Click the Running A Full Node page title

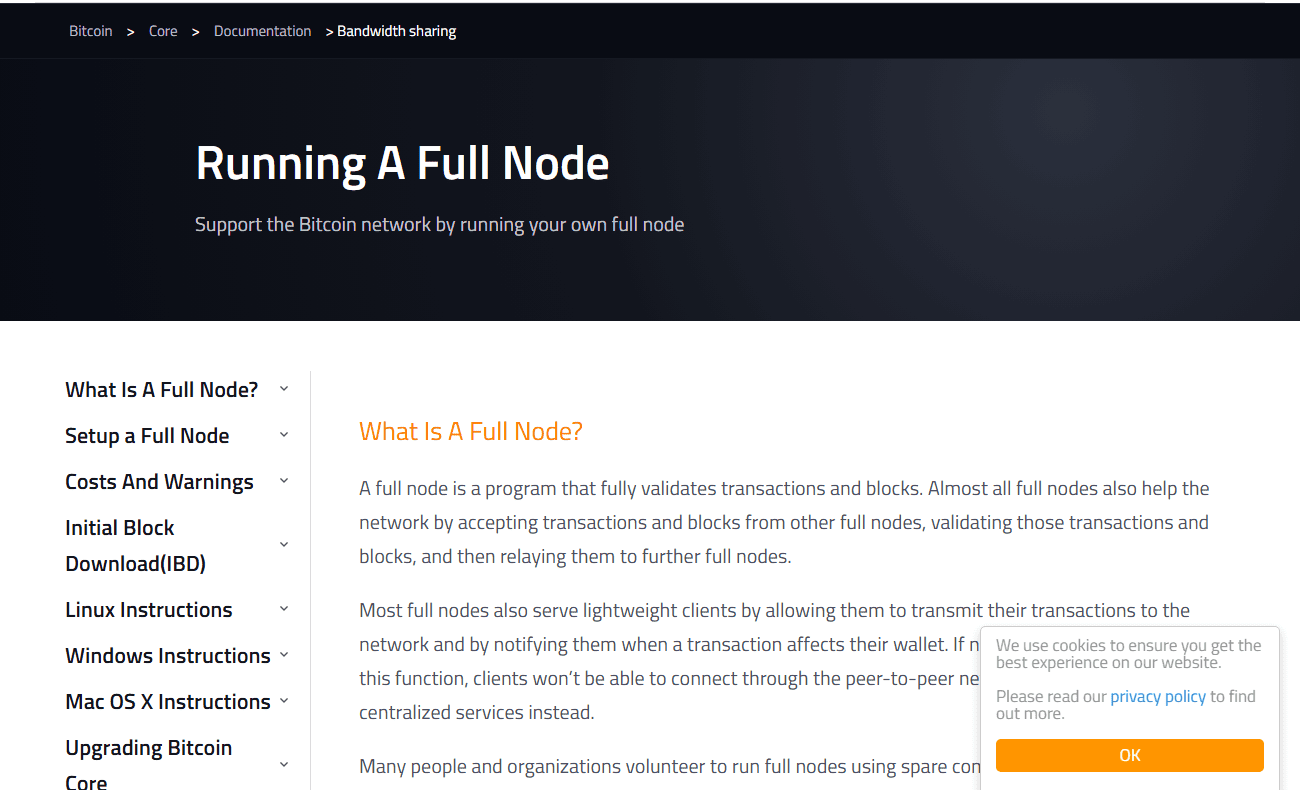[x=402, y=163]
